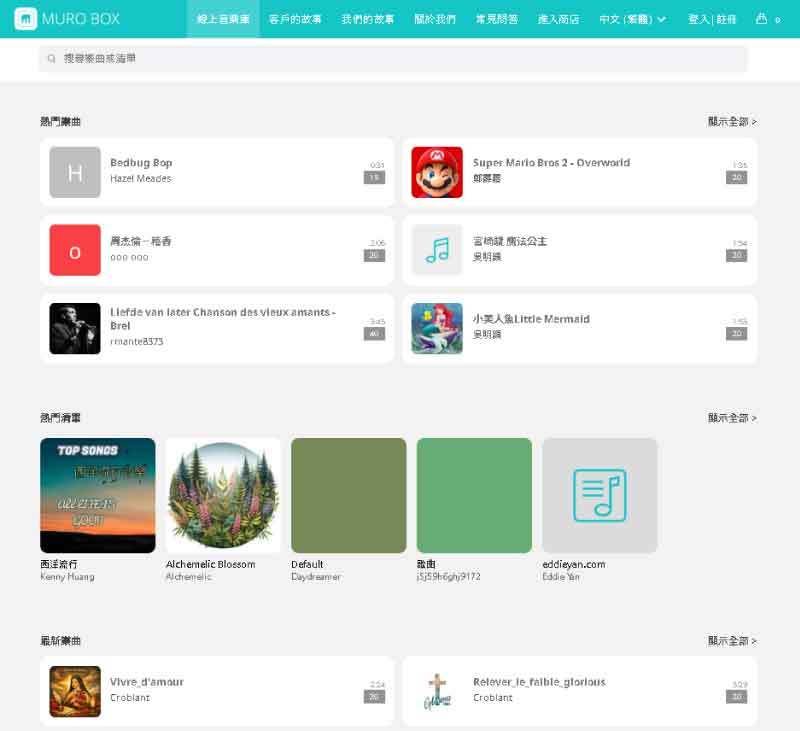This screenshot has width=800, height=731.
Task: Open the 進入商店 link
Action: tap(558, 19)
